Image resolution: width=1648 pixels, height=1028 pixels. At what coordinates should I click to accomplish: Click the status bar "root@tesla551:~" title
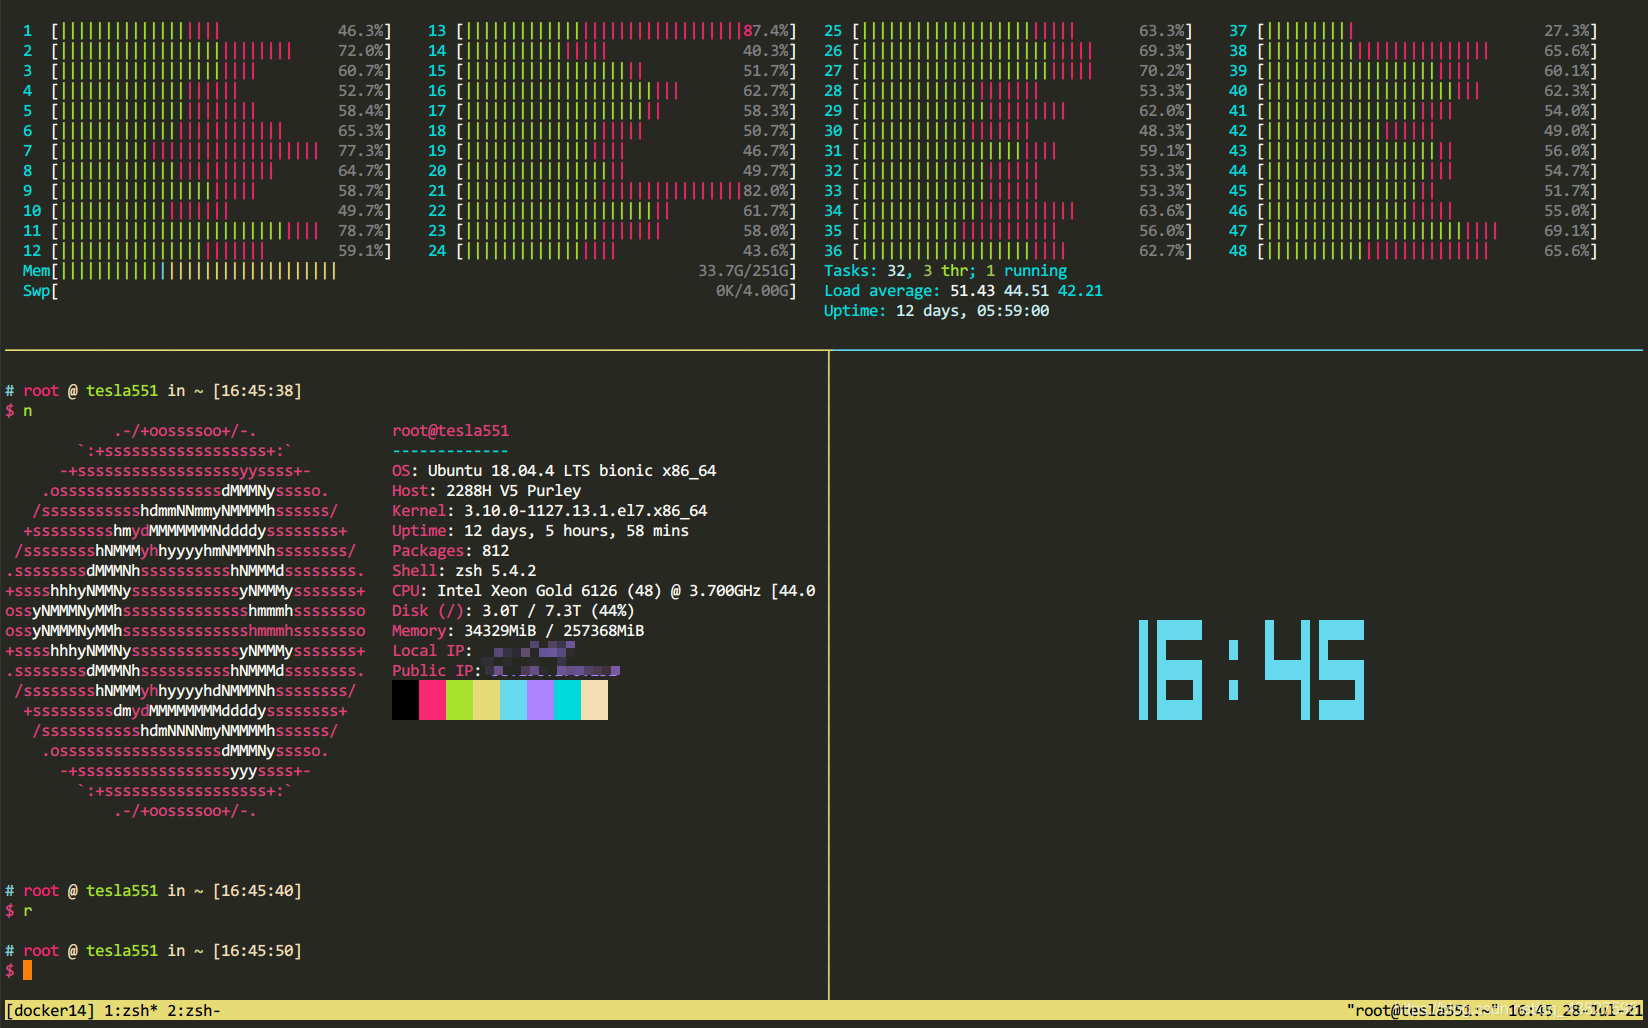click(x=1422, y=1010)
